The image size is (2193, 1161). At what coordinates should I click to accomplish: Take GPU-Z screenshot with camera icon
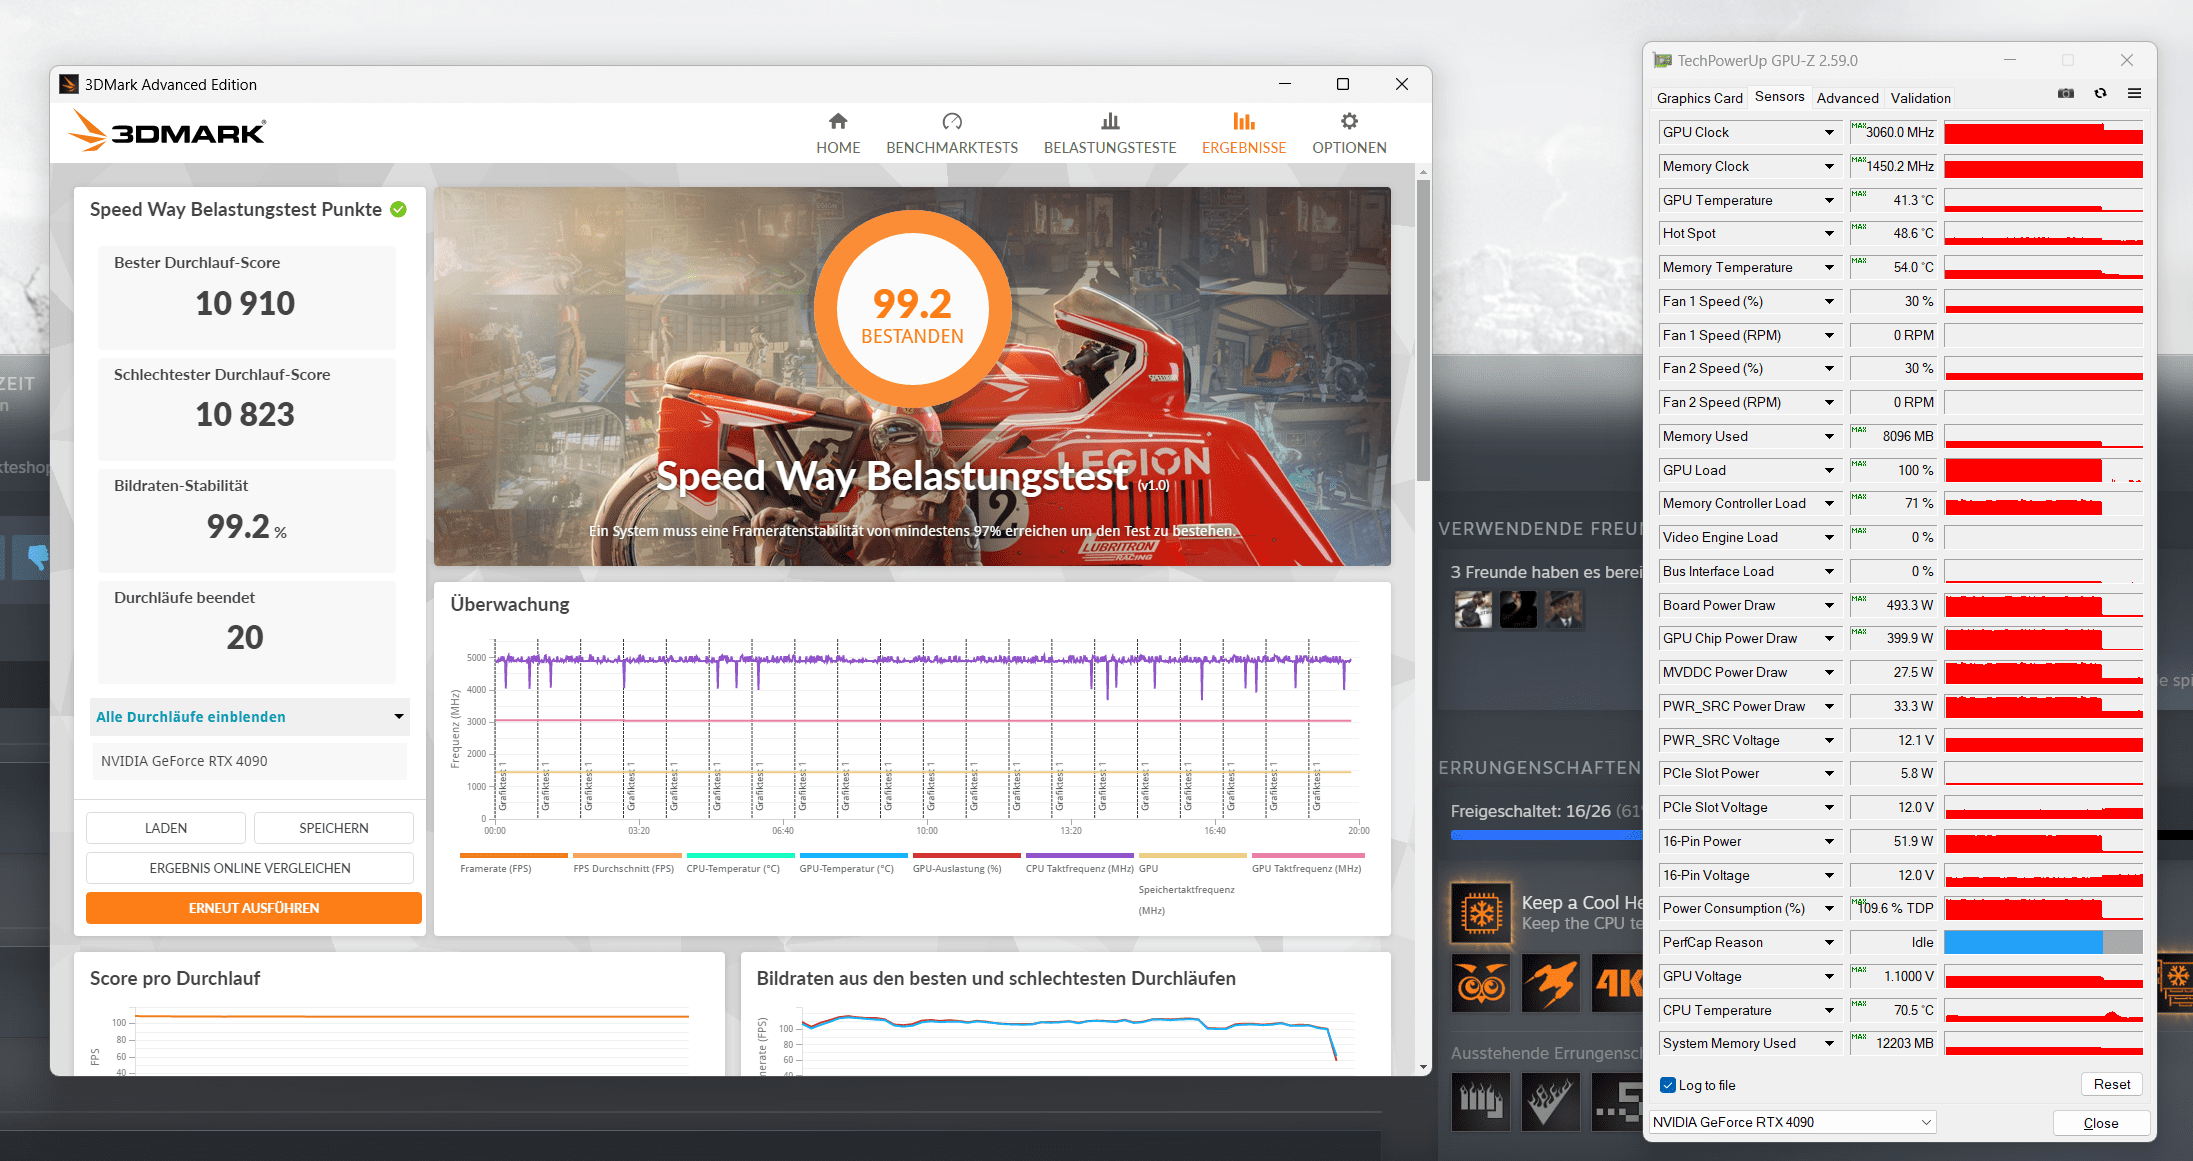pos(2066,93)
